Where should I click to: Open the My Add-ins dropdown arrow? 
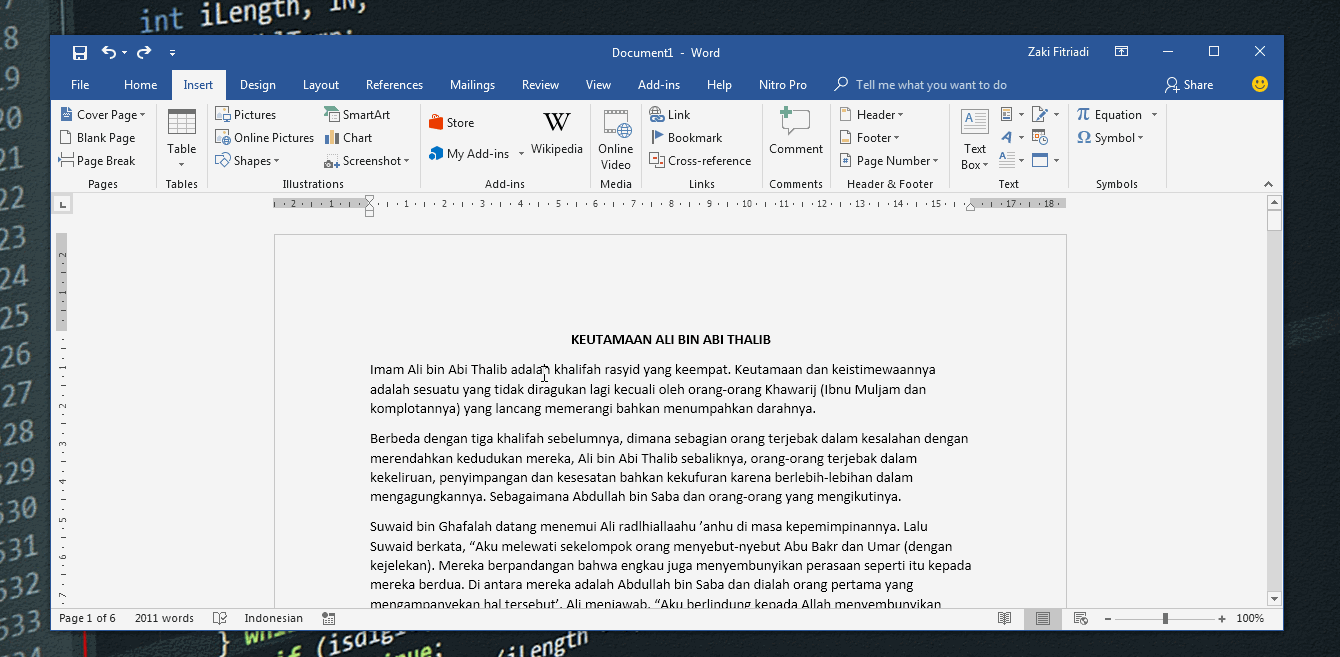521,154
